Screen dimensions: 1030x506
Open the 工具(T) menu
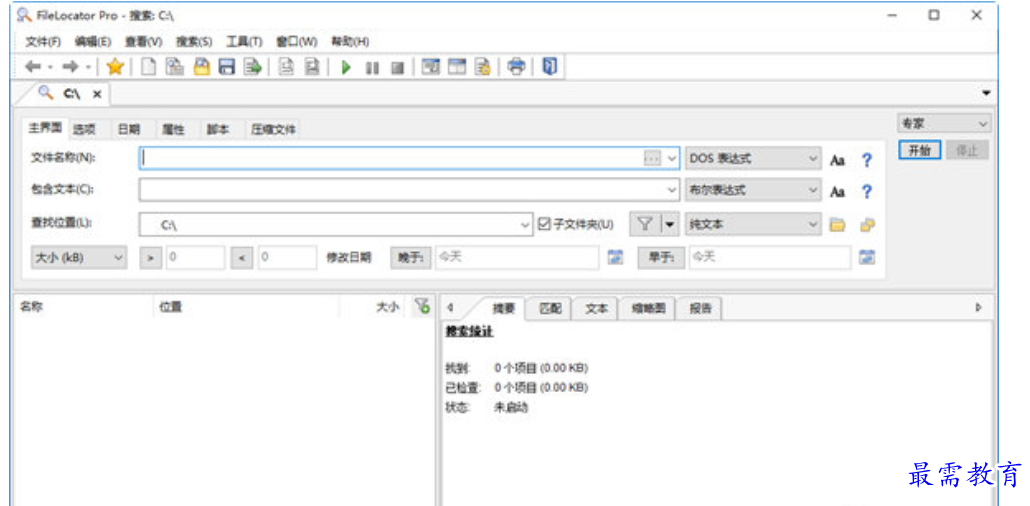click(x=244, y=42)
